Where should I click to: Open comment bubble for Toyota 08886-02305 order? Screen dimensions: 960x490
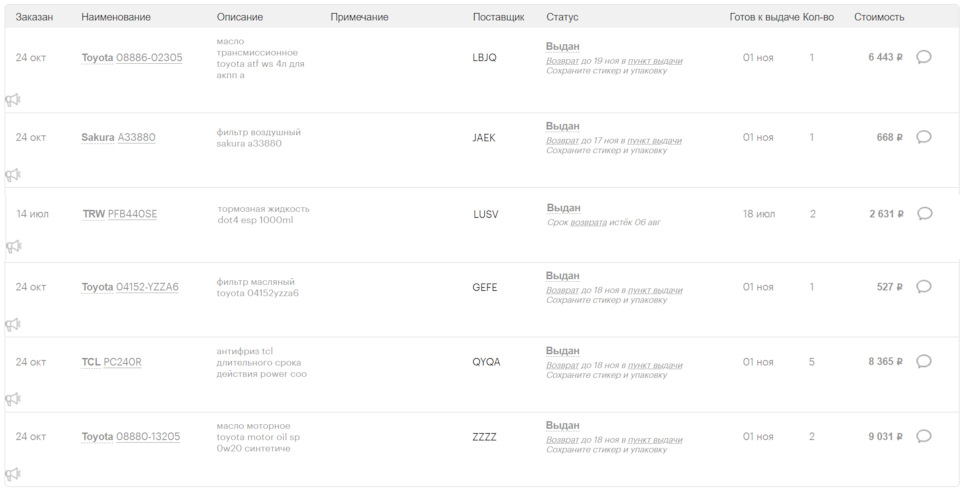[x=924, y=57]
